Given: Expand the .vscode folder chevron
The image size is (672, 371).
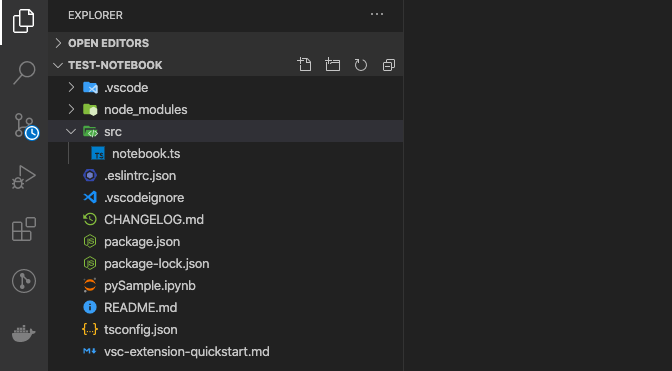Looking at the screenshot, I should [72, 87].
